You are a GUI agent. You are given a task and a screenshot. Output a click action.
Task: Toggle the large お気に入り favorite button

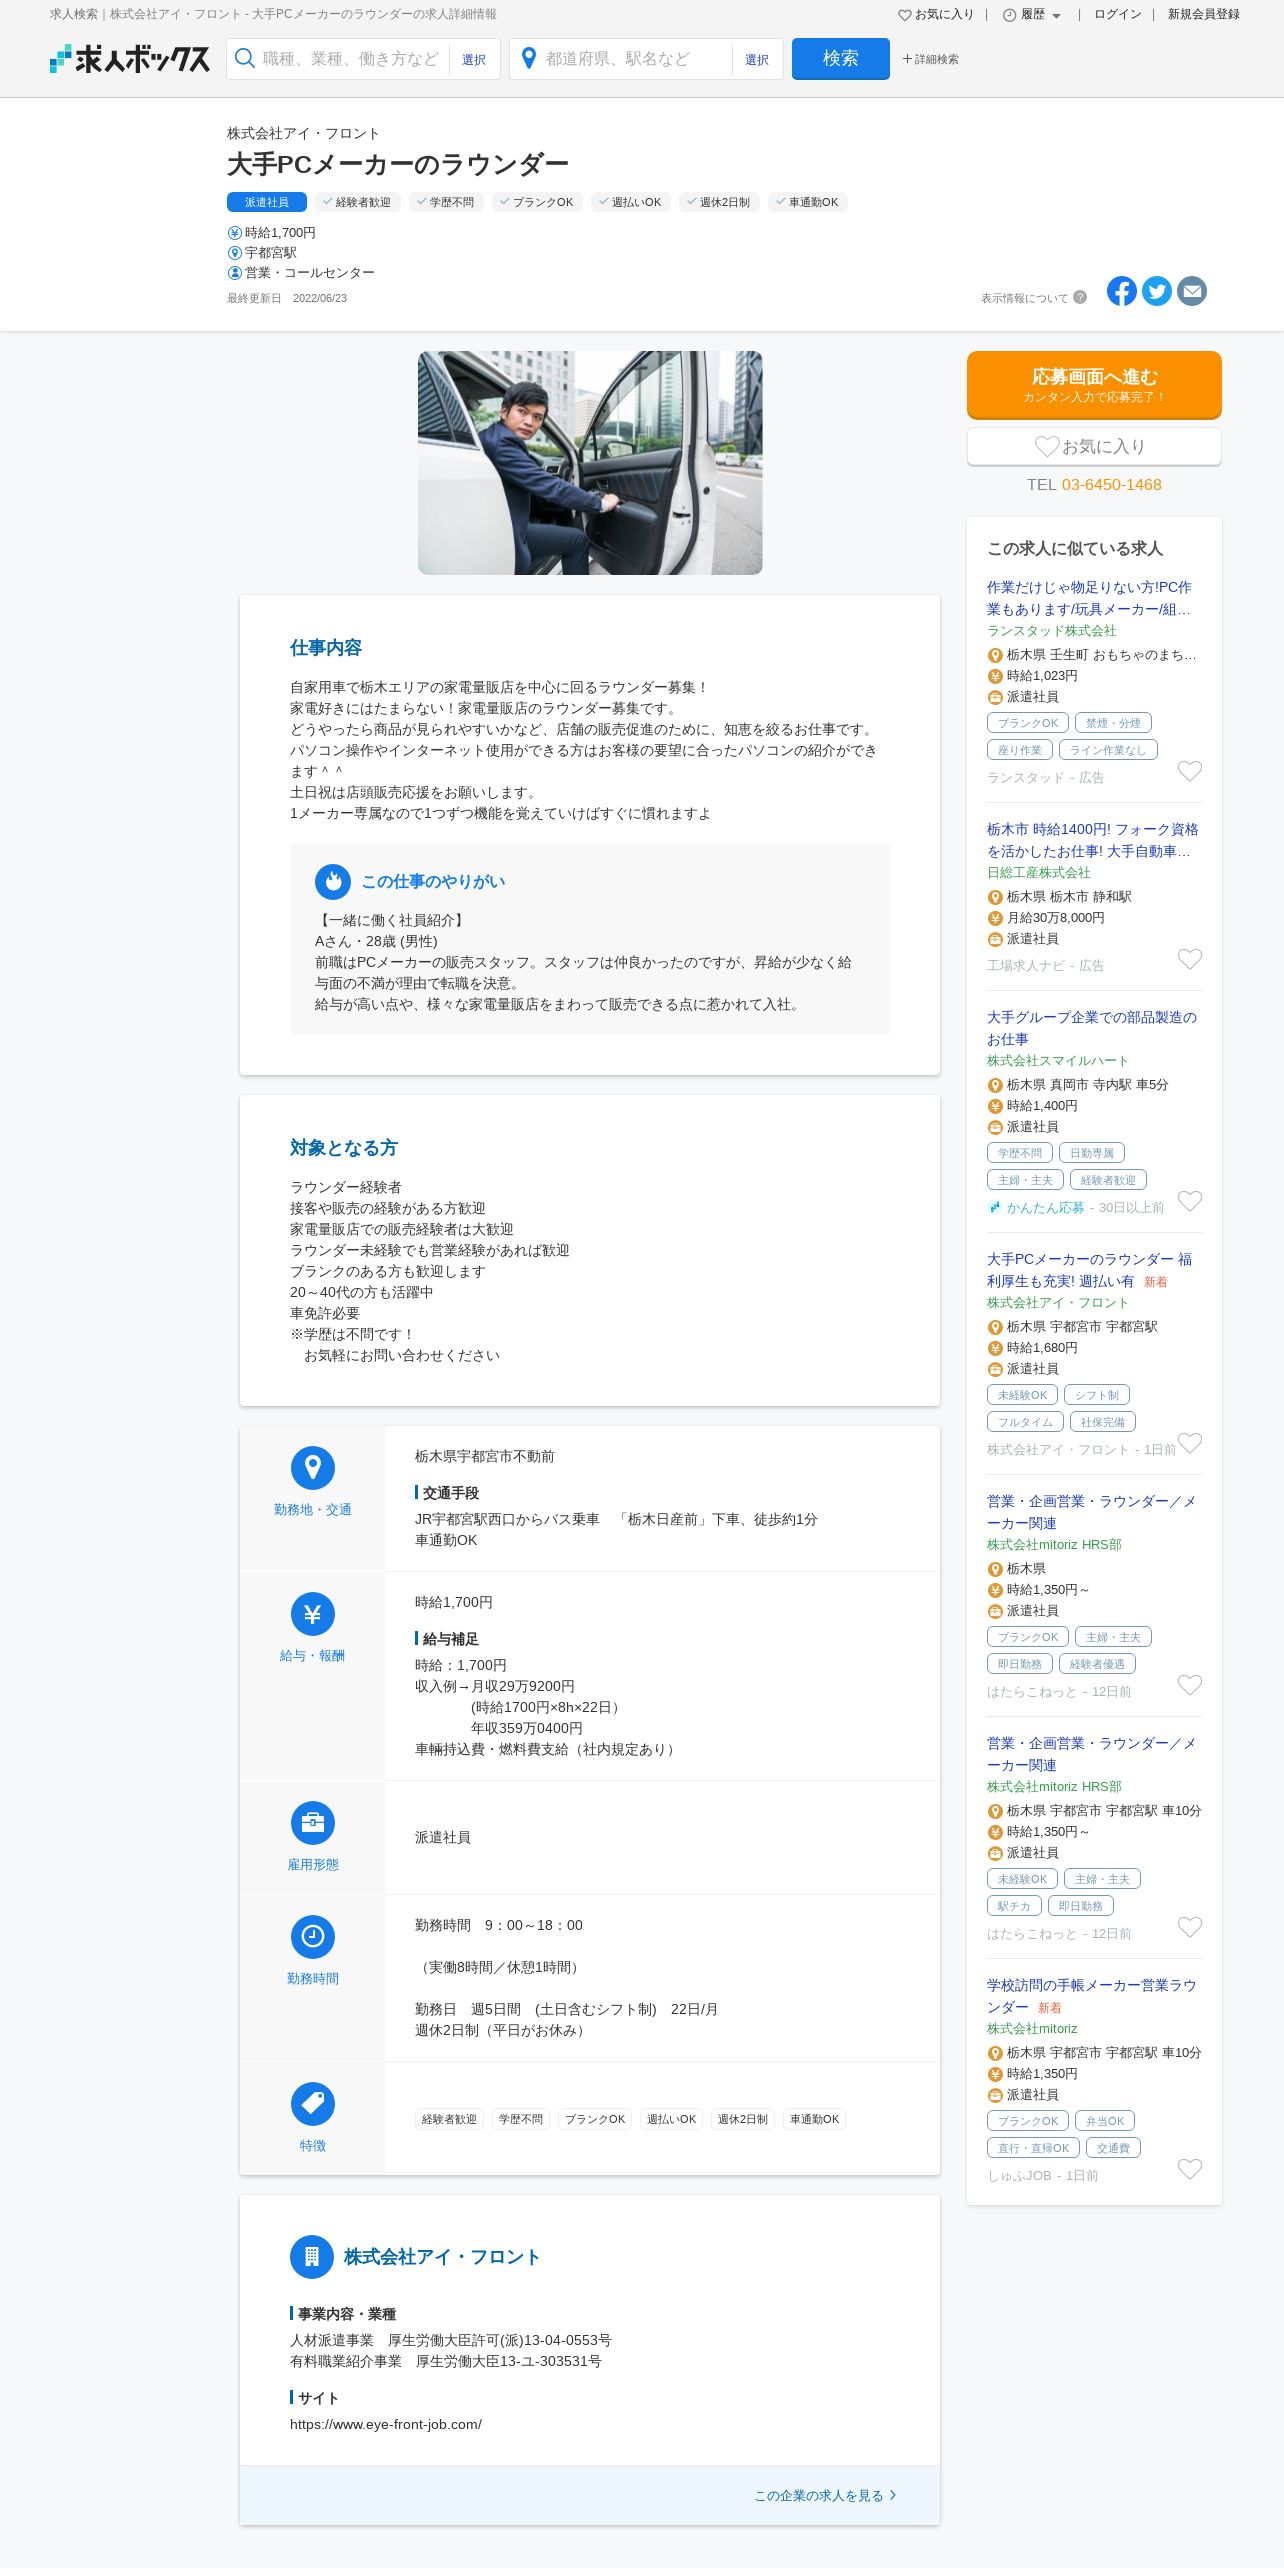click(1094, 447)
